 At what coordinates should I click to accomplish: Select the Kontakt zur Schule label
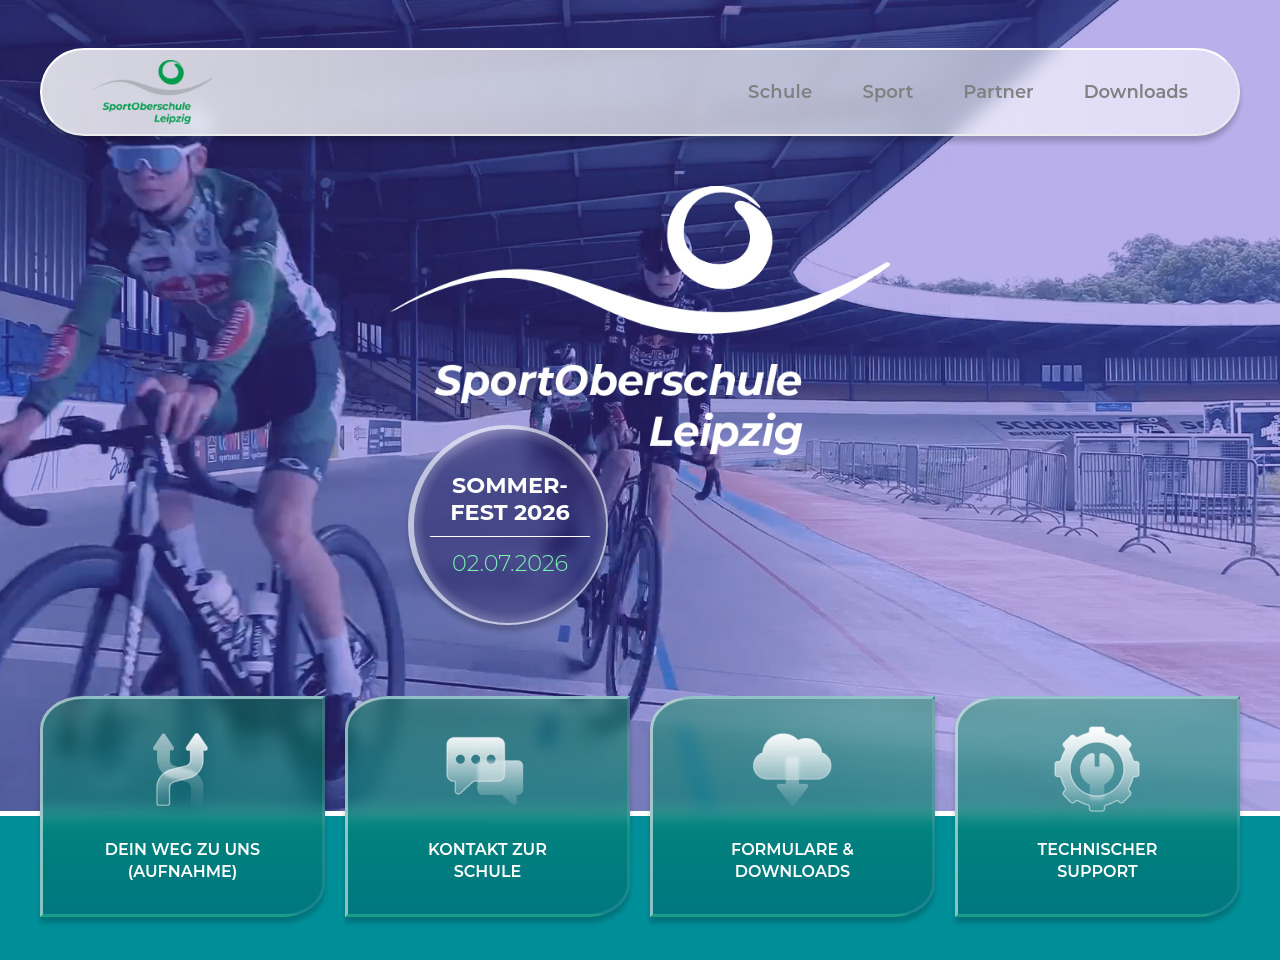pyautogui.click(x=487, y=860)
